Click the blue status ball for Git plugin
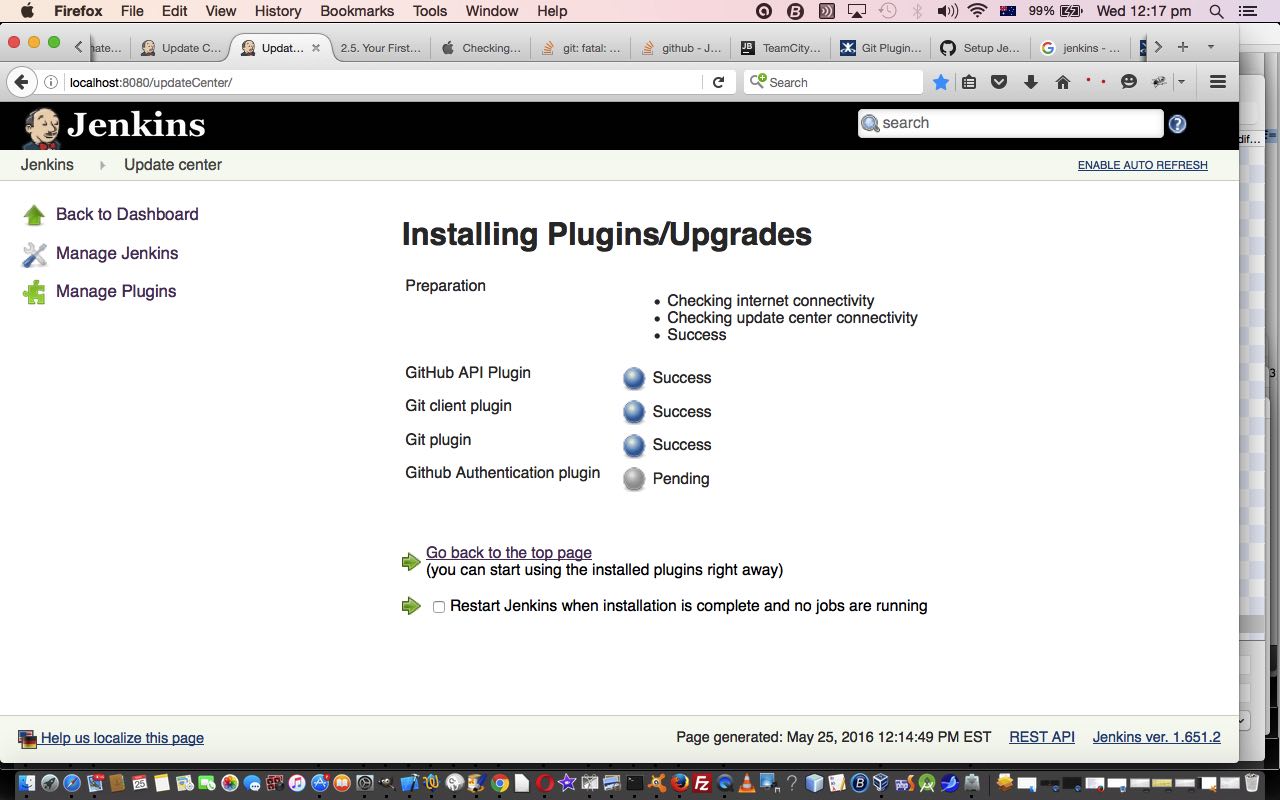The height and width of the screenshot is (800, 1280). (634, 445)
